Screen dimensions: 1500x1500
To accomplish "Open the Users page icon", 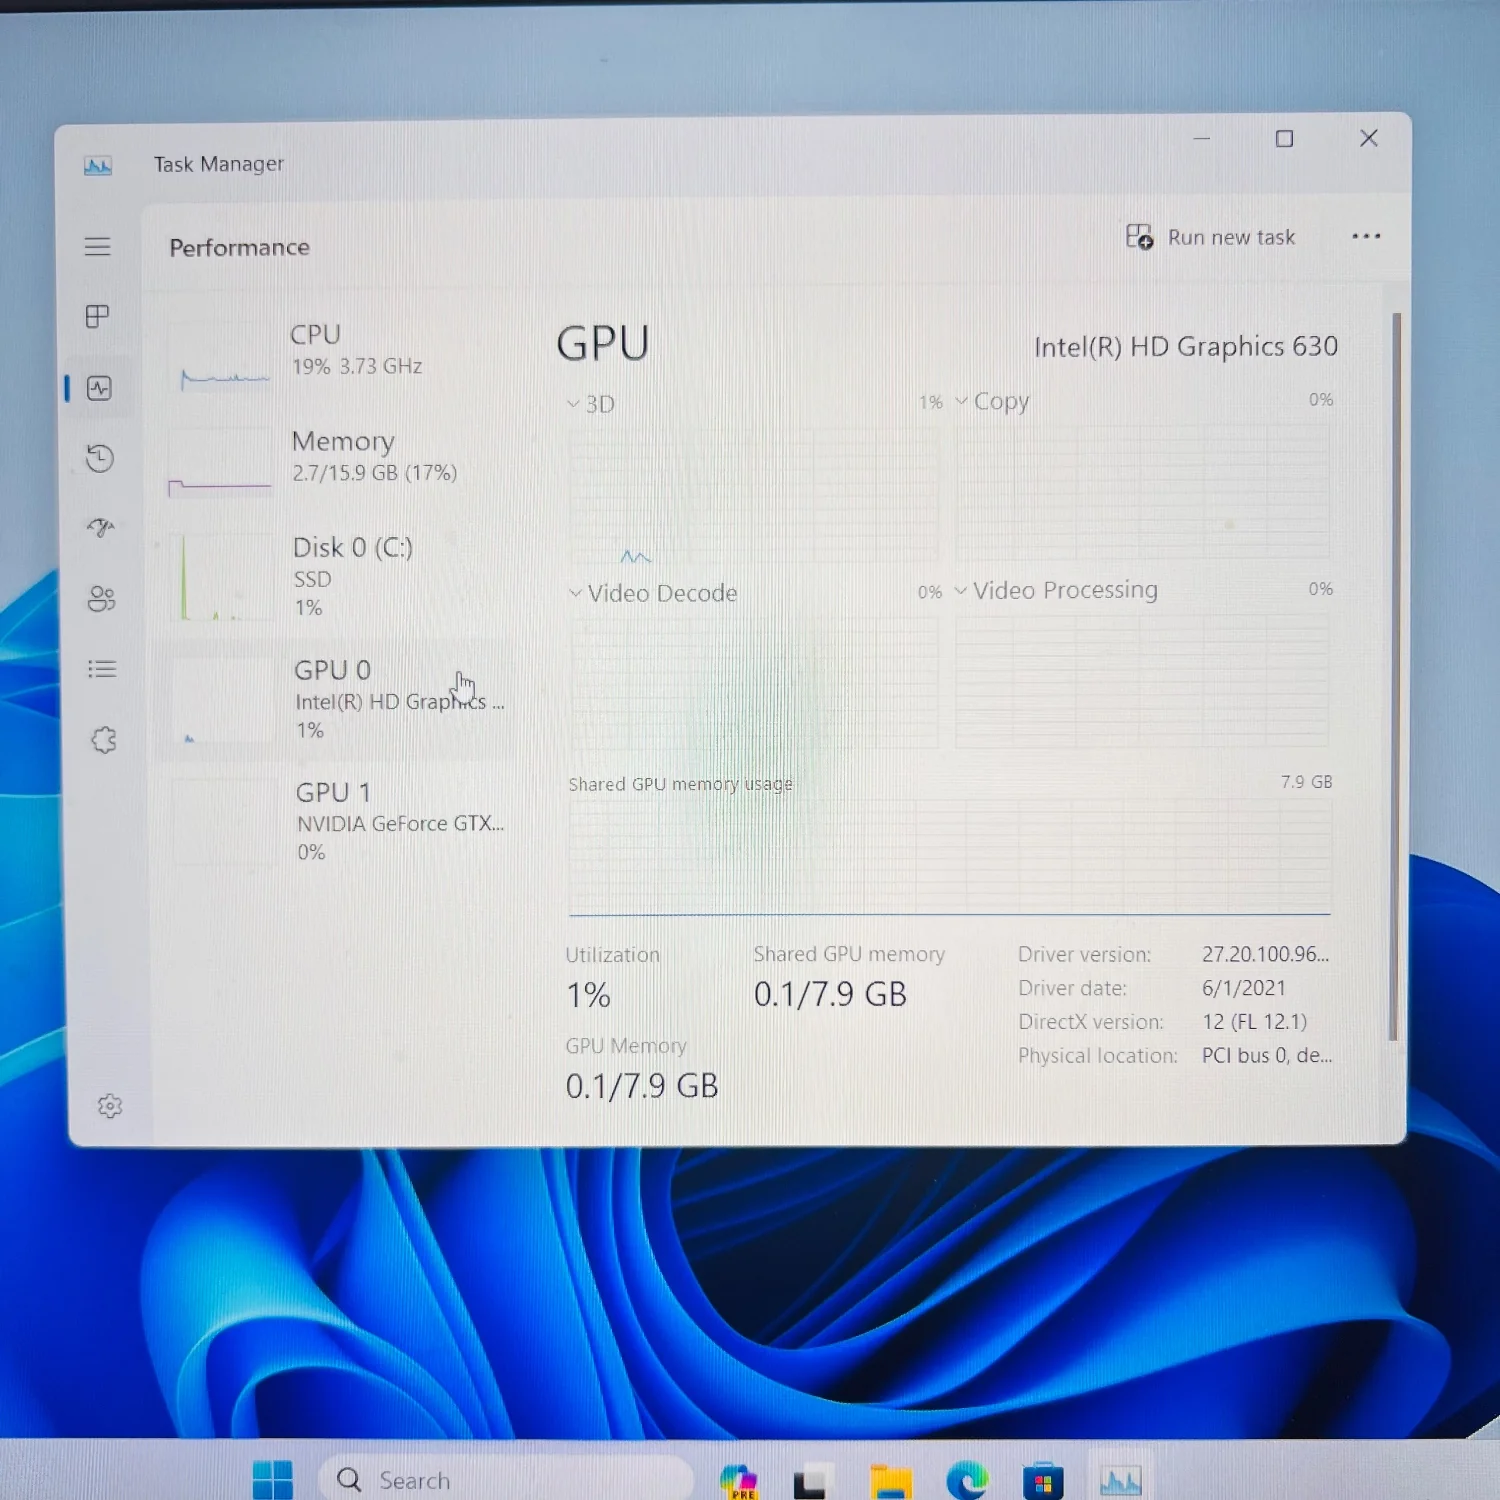I will (102, 599).
